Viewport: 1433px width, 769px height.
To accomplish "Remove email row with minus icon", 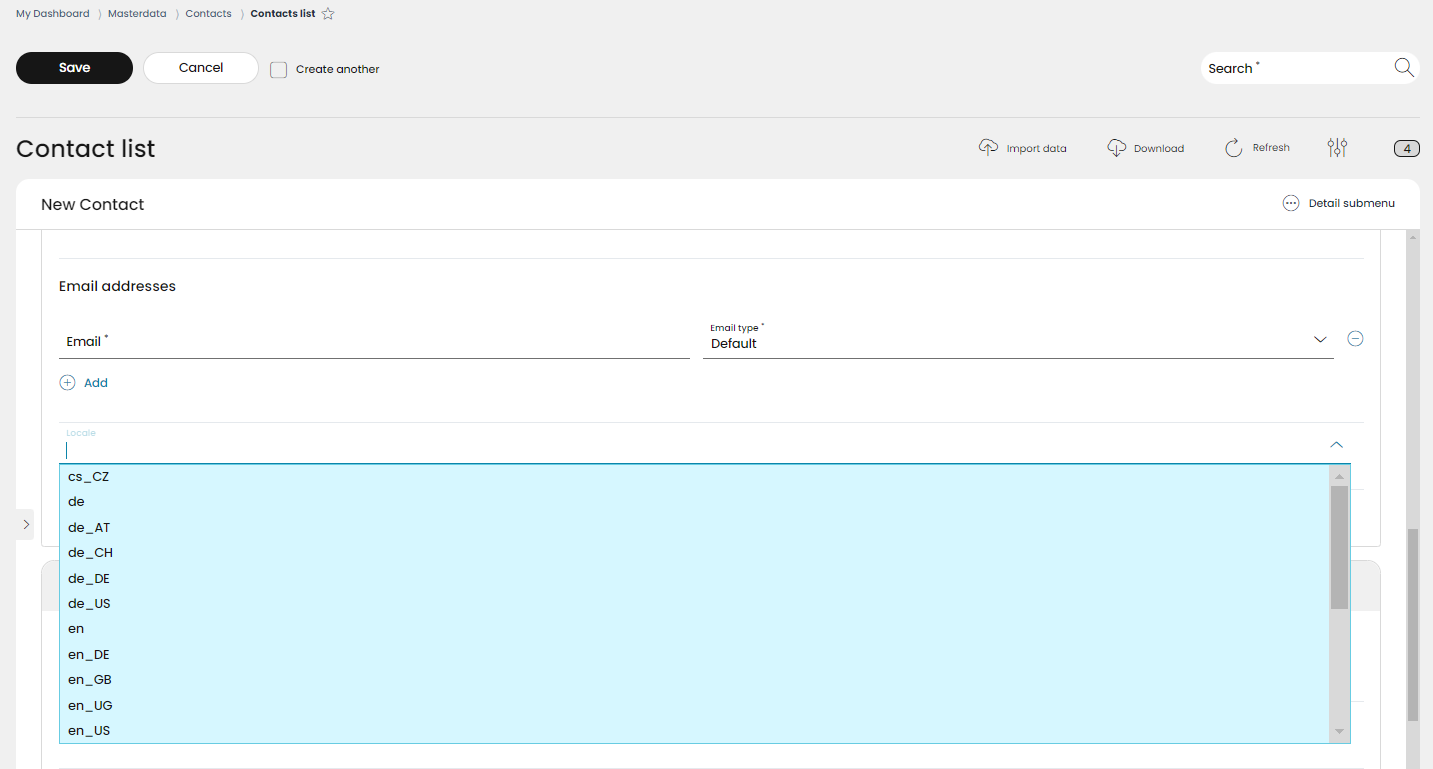I will pyautogui.click(x=1355, y=338).
